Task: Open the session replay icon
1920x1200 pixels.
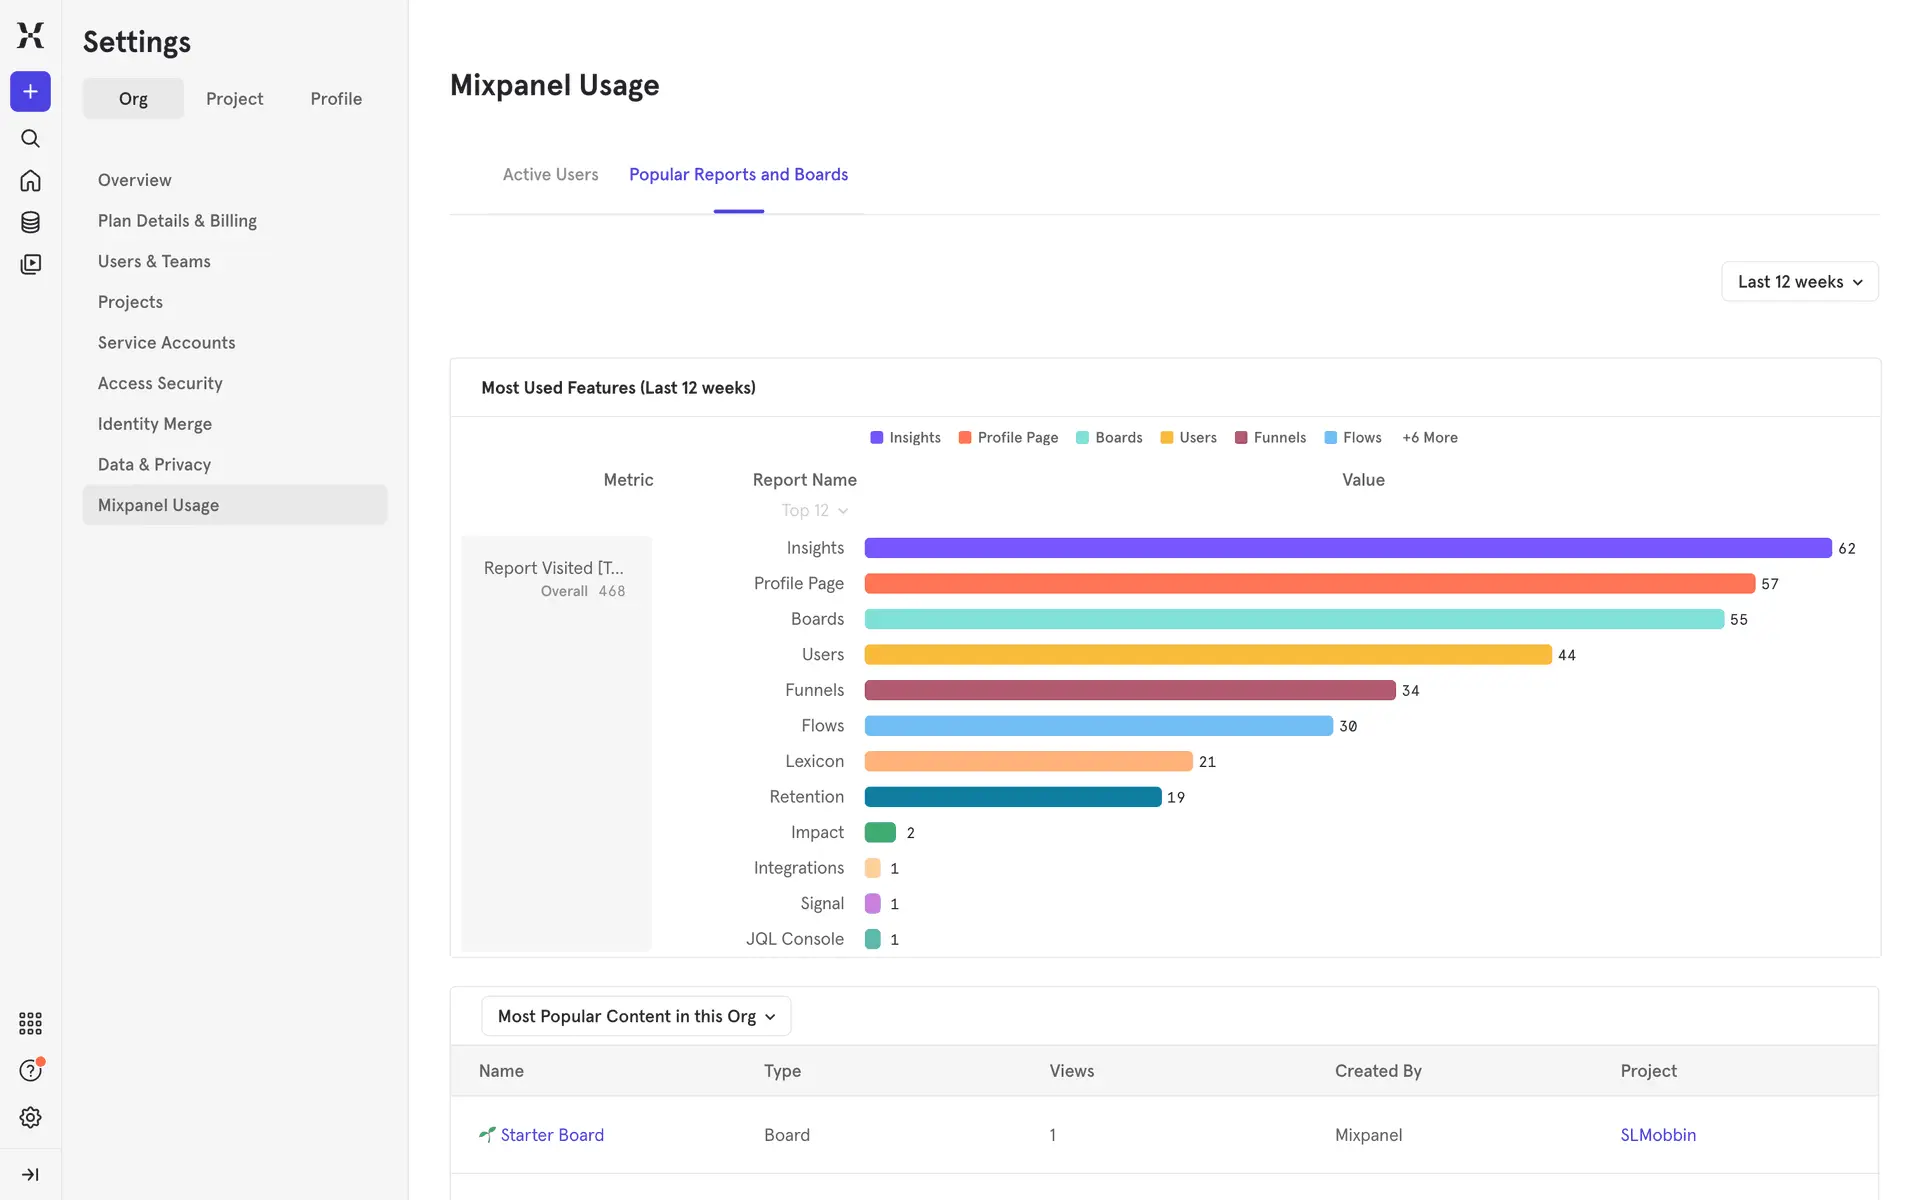Action: point(30,264)
